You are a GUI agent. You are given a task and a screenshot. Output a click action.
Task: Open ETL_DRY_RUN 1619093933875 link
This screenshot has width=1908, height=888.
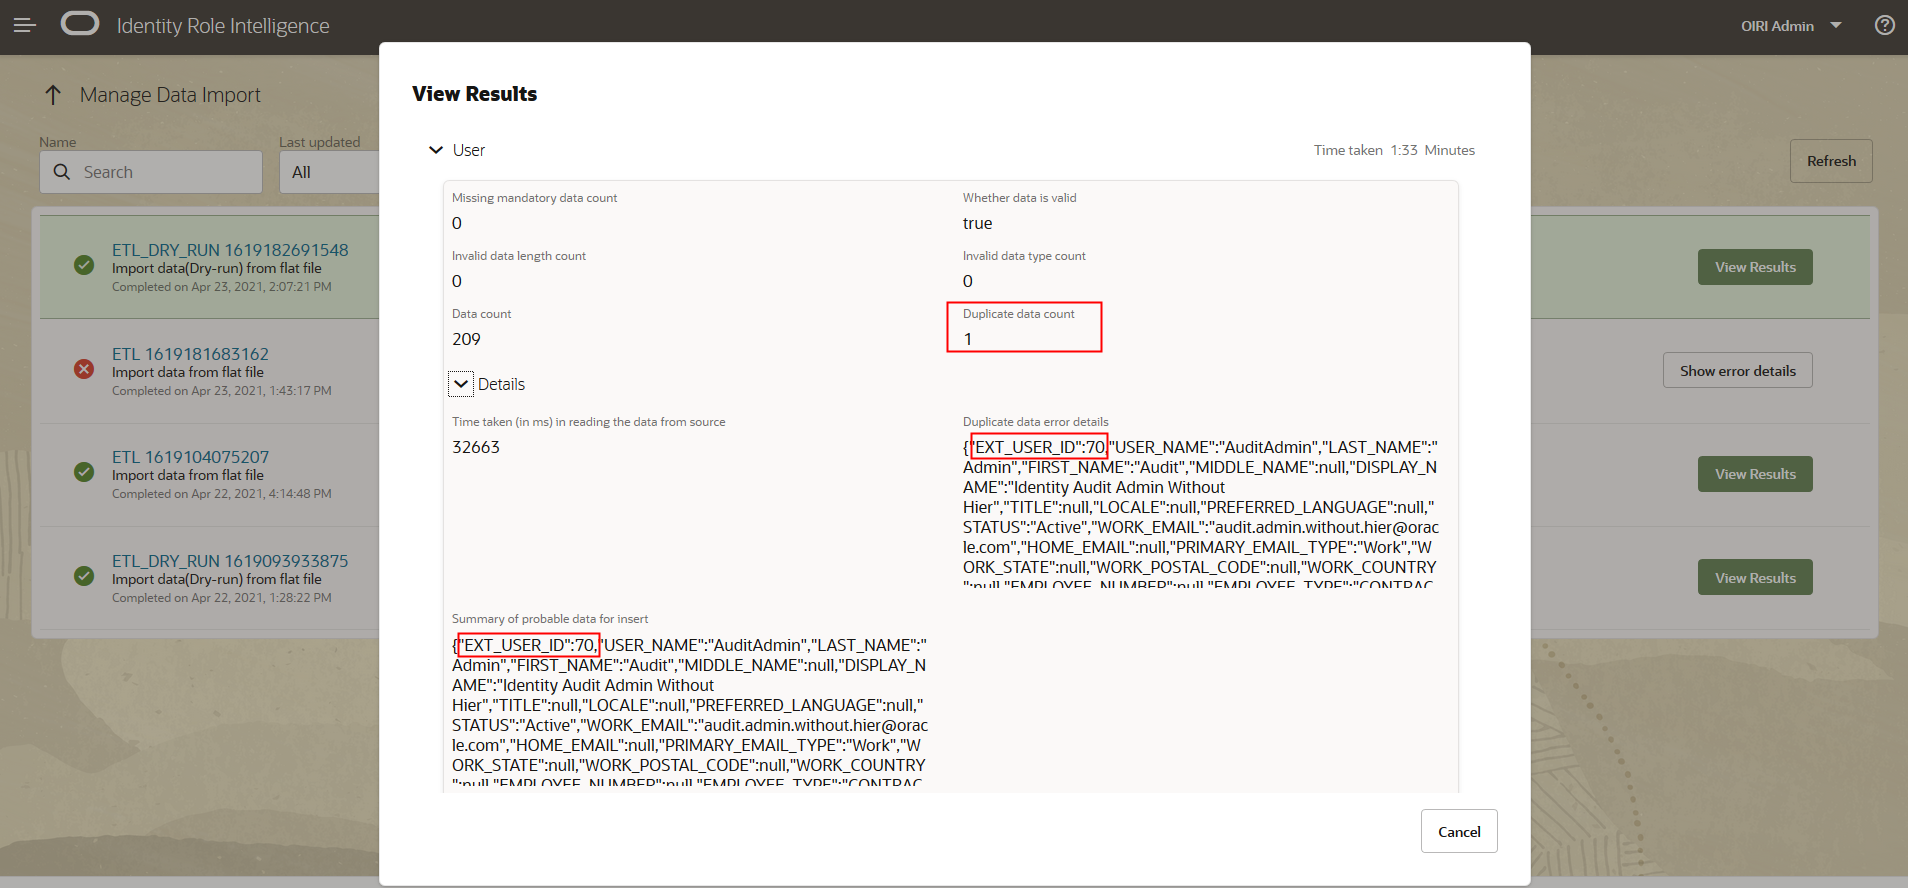[230, 561]
